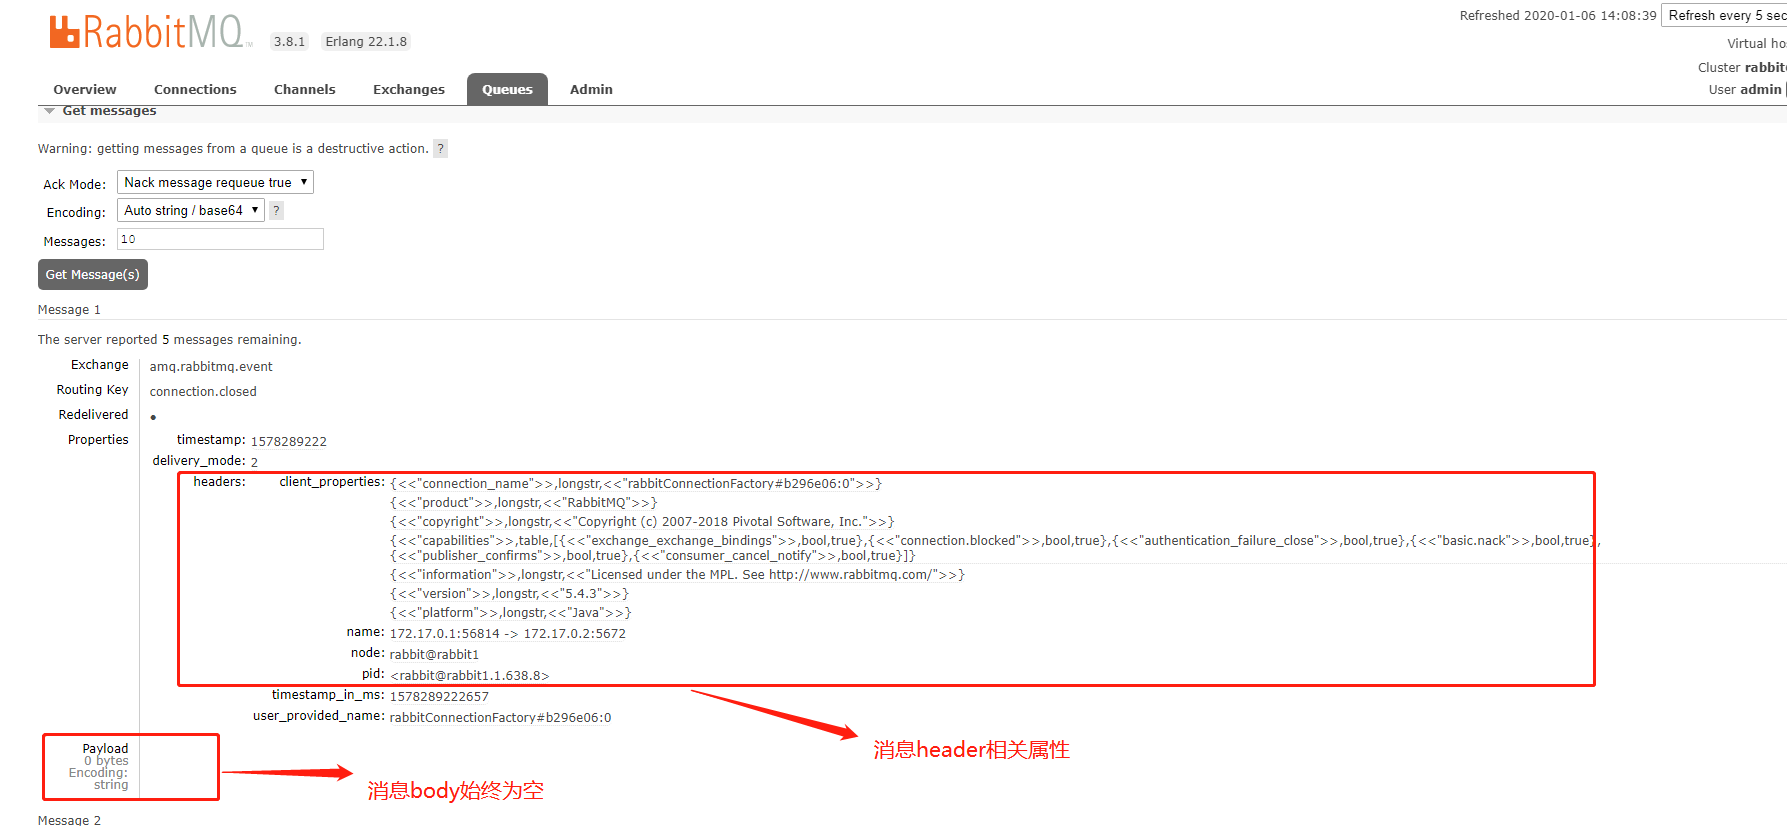1787x826 pixels.
Task: Go to the Overview tab
Action: click(85, 90)
